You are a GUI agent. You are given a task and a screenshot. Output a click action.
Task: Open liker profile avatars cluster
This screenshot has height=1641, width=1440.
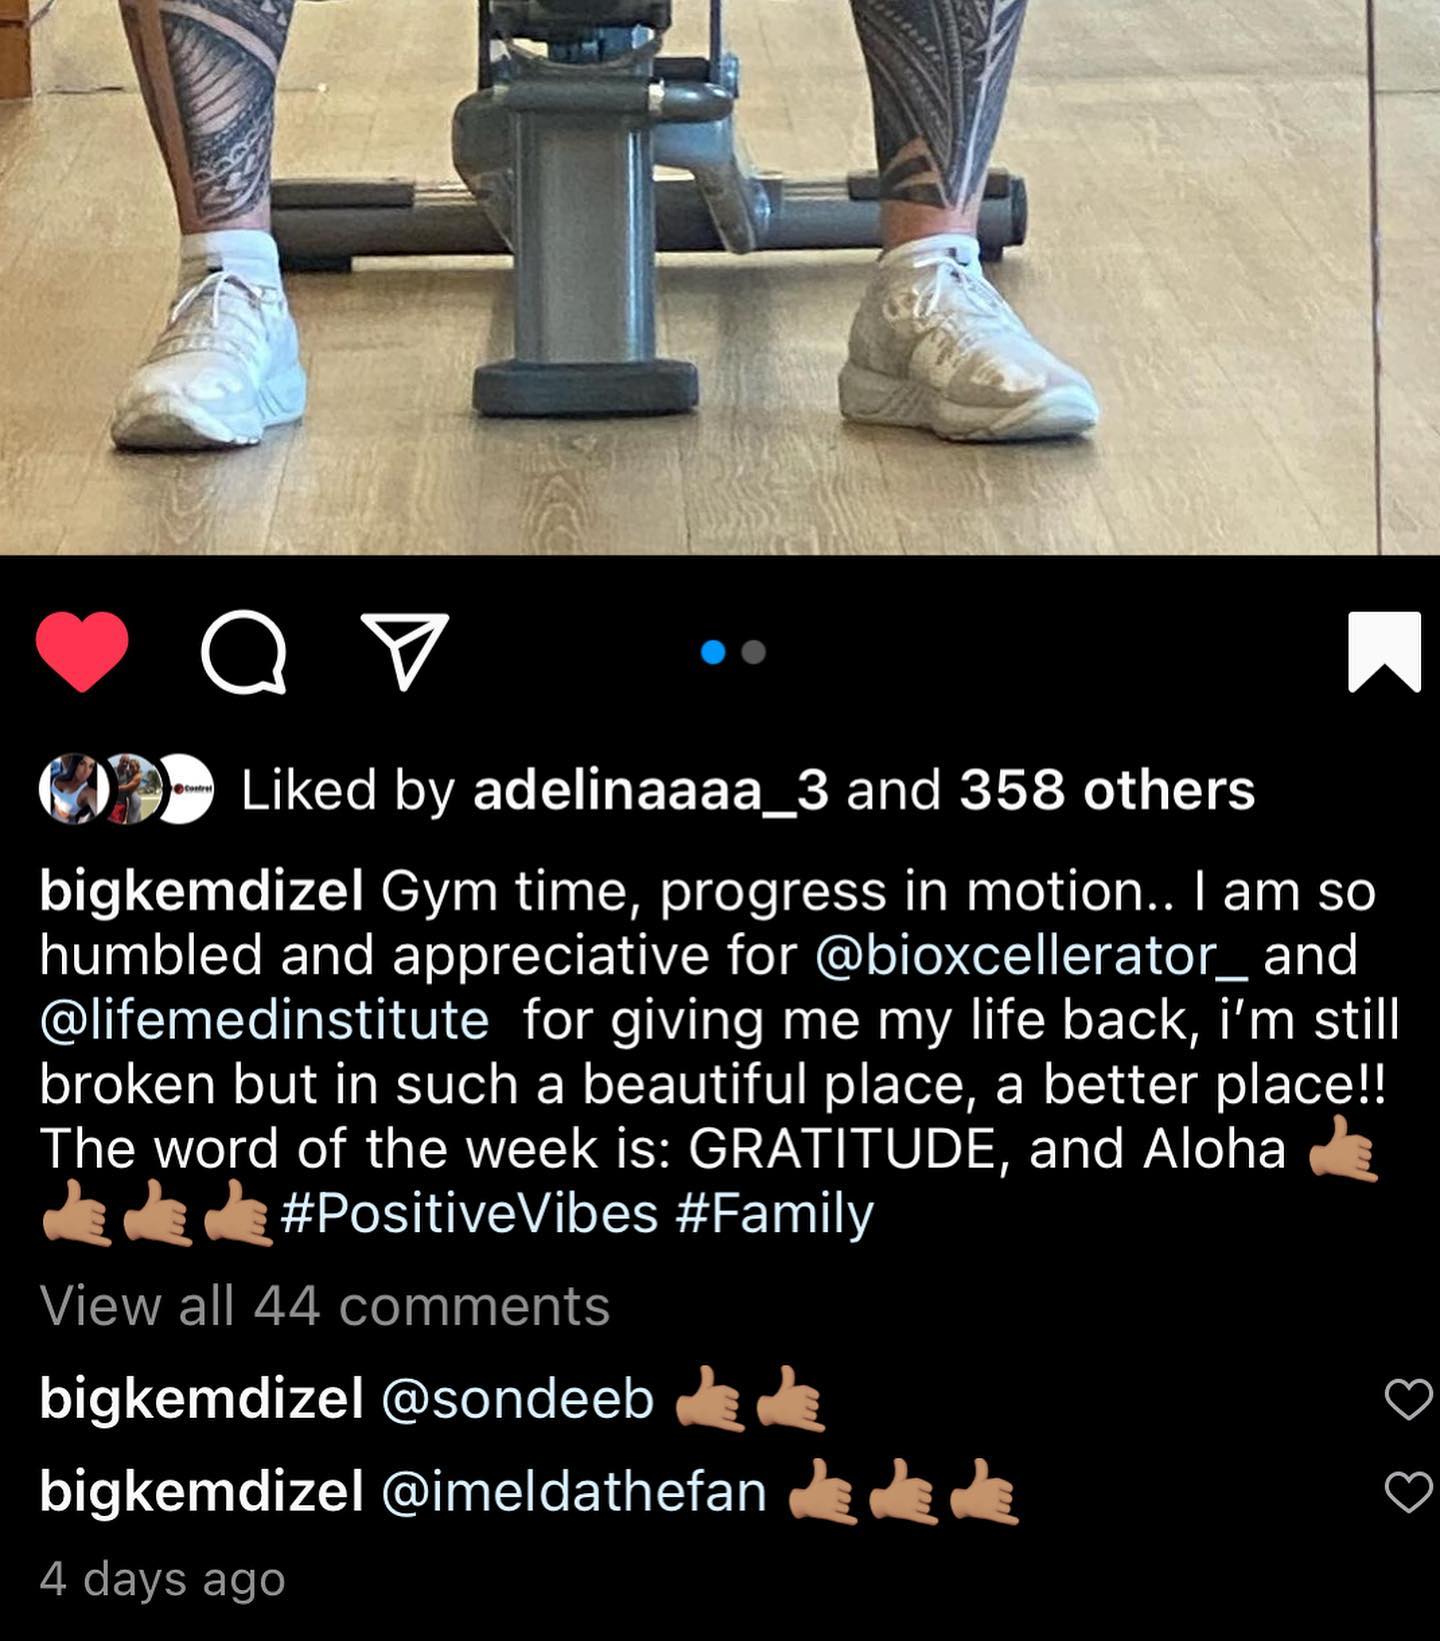click(x=126, y=790)
